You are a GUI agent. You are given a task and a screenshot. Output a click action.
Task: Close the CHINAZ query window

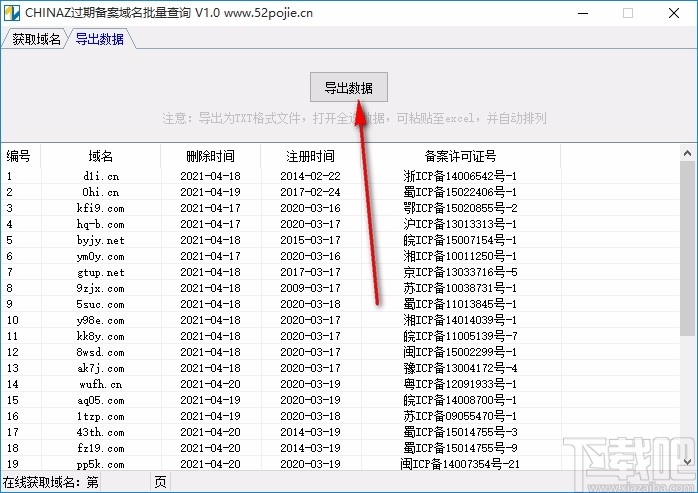click(674, 13)
